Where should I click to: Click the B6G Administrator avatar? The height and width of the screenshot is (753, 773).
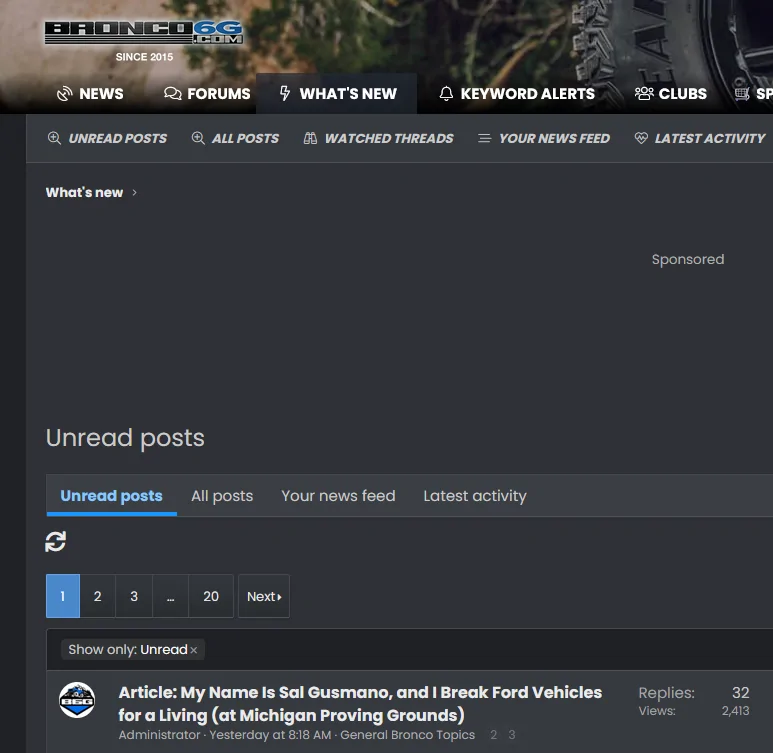77,700
